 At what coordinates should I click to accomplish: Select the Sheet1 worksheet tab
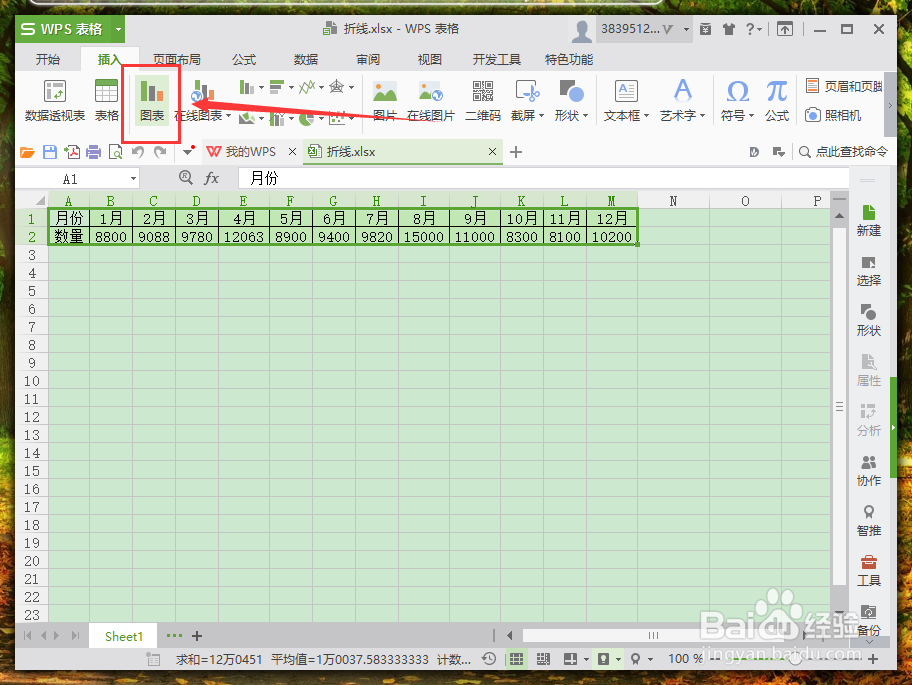pyautogui.click(x=123, y=636)
